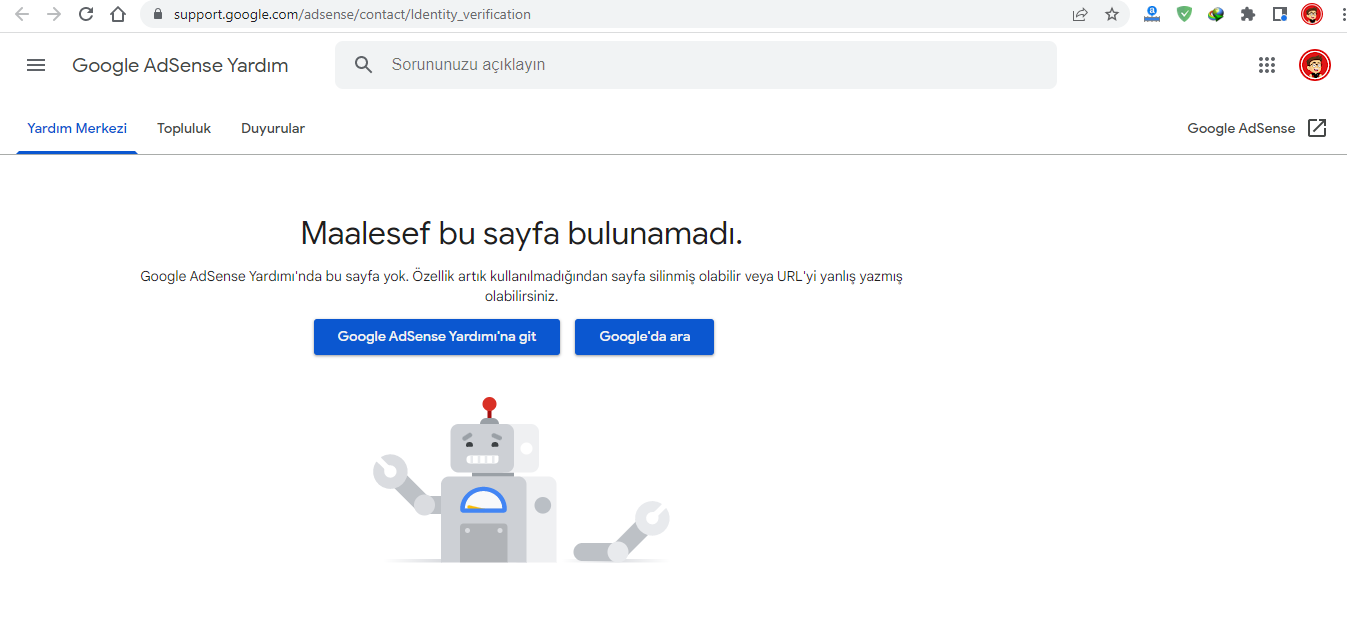Switch to the Topluluk tab
The height and width of the screenshot is (632, 1347).
coord(184,128)
